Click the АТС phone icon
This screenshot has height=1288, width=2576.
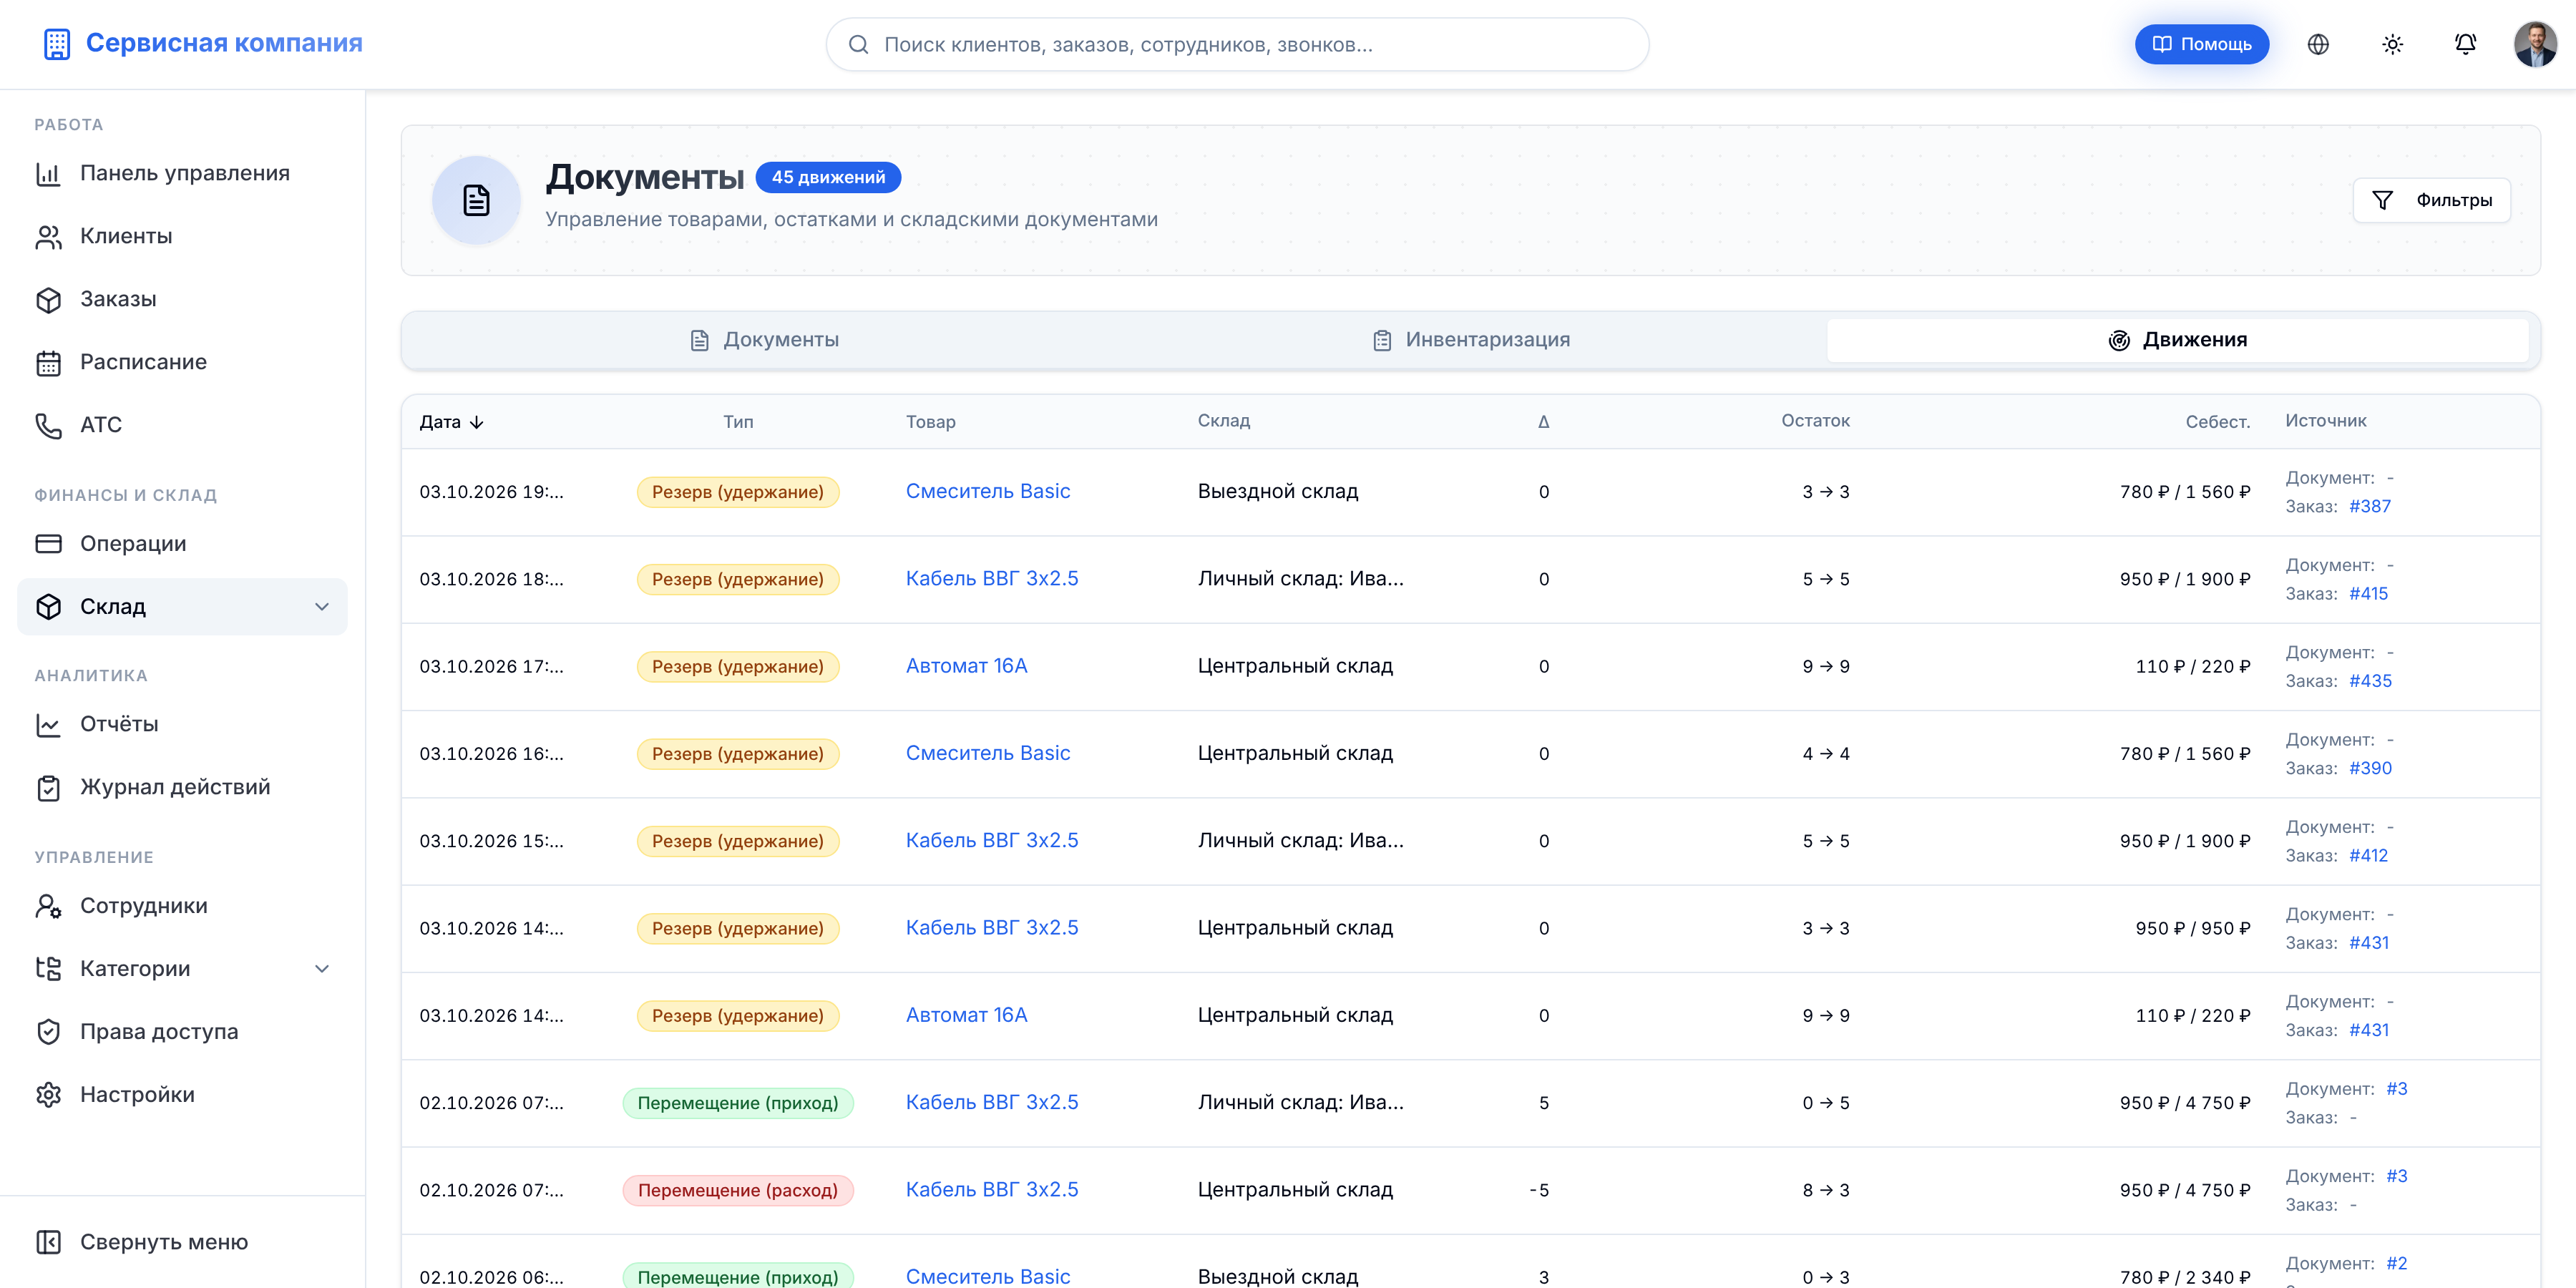[48, 425]
